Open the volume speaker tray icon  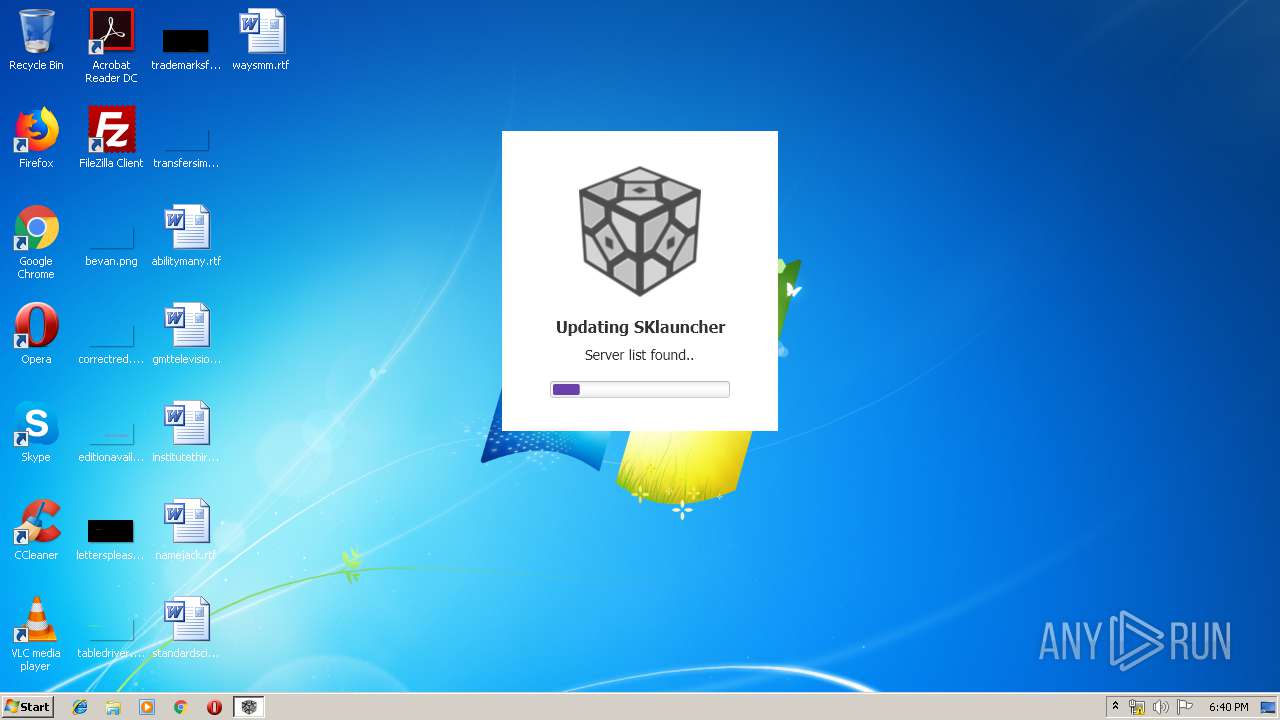(x=1161, y=707)
